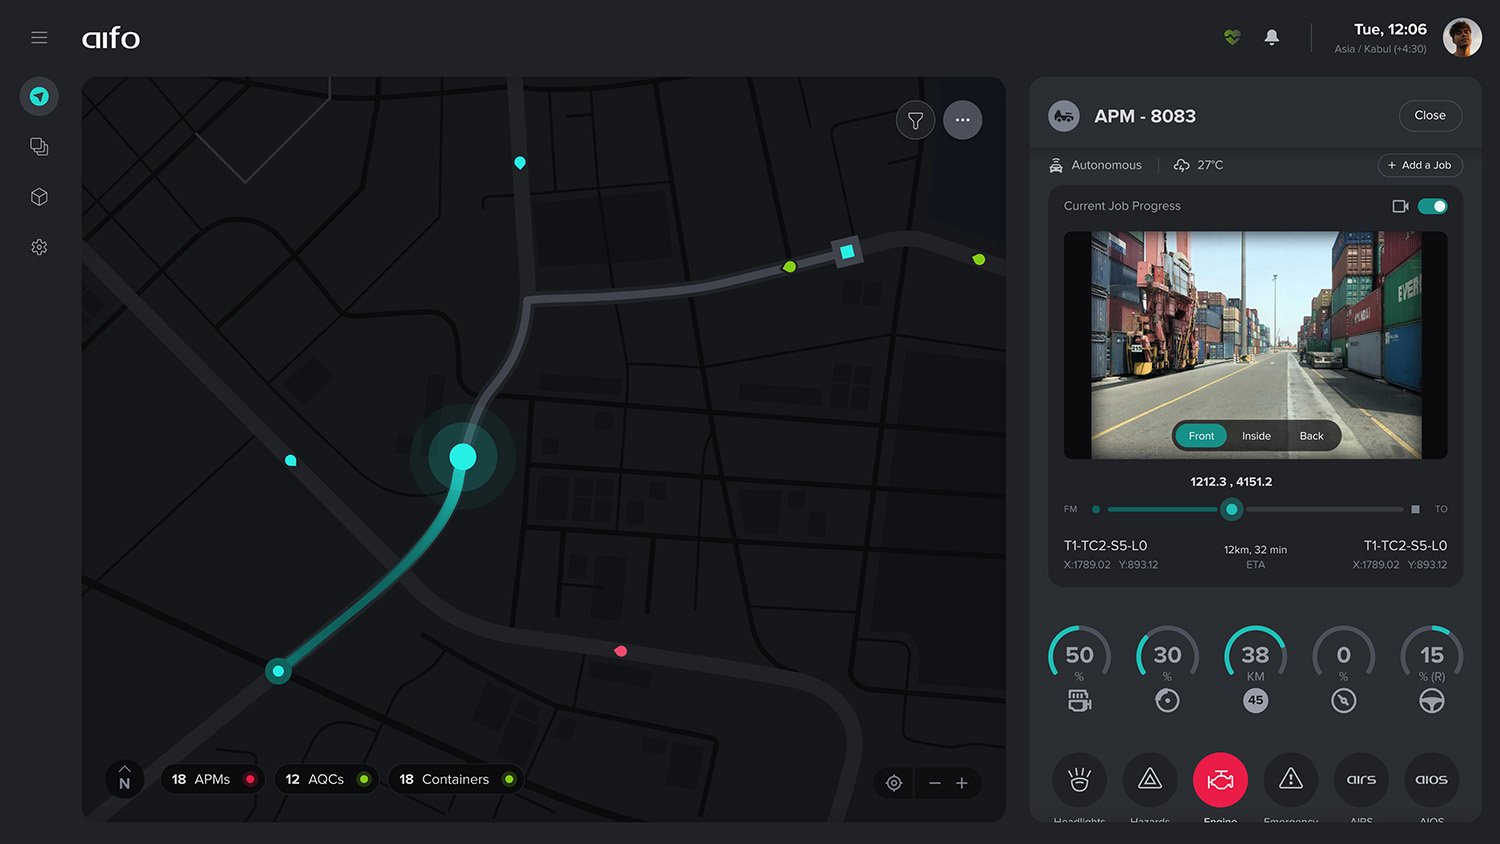Click the 38 KM speed gauge

(x=1255, y=656)
